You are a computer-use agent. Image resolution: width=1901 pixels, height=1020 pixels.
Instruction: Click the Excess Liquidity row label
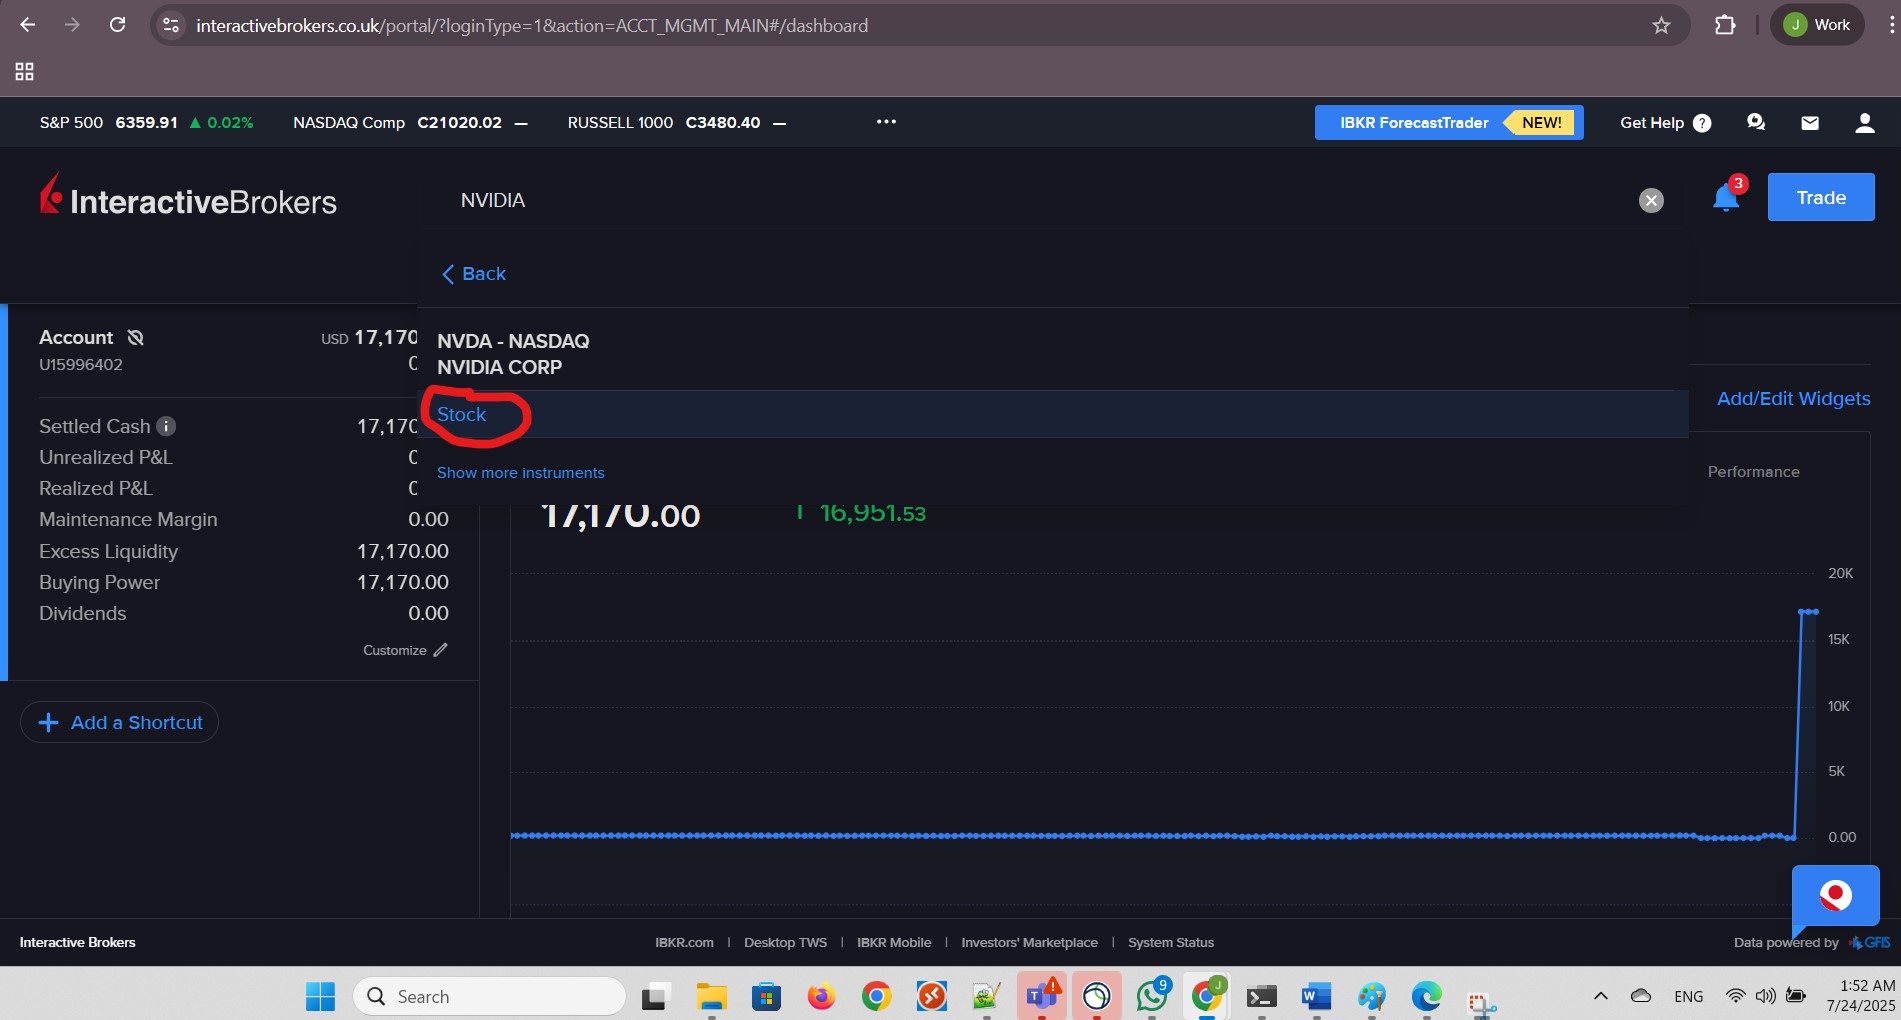pos(108,551)
